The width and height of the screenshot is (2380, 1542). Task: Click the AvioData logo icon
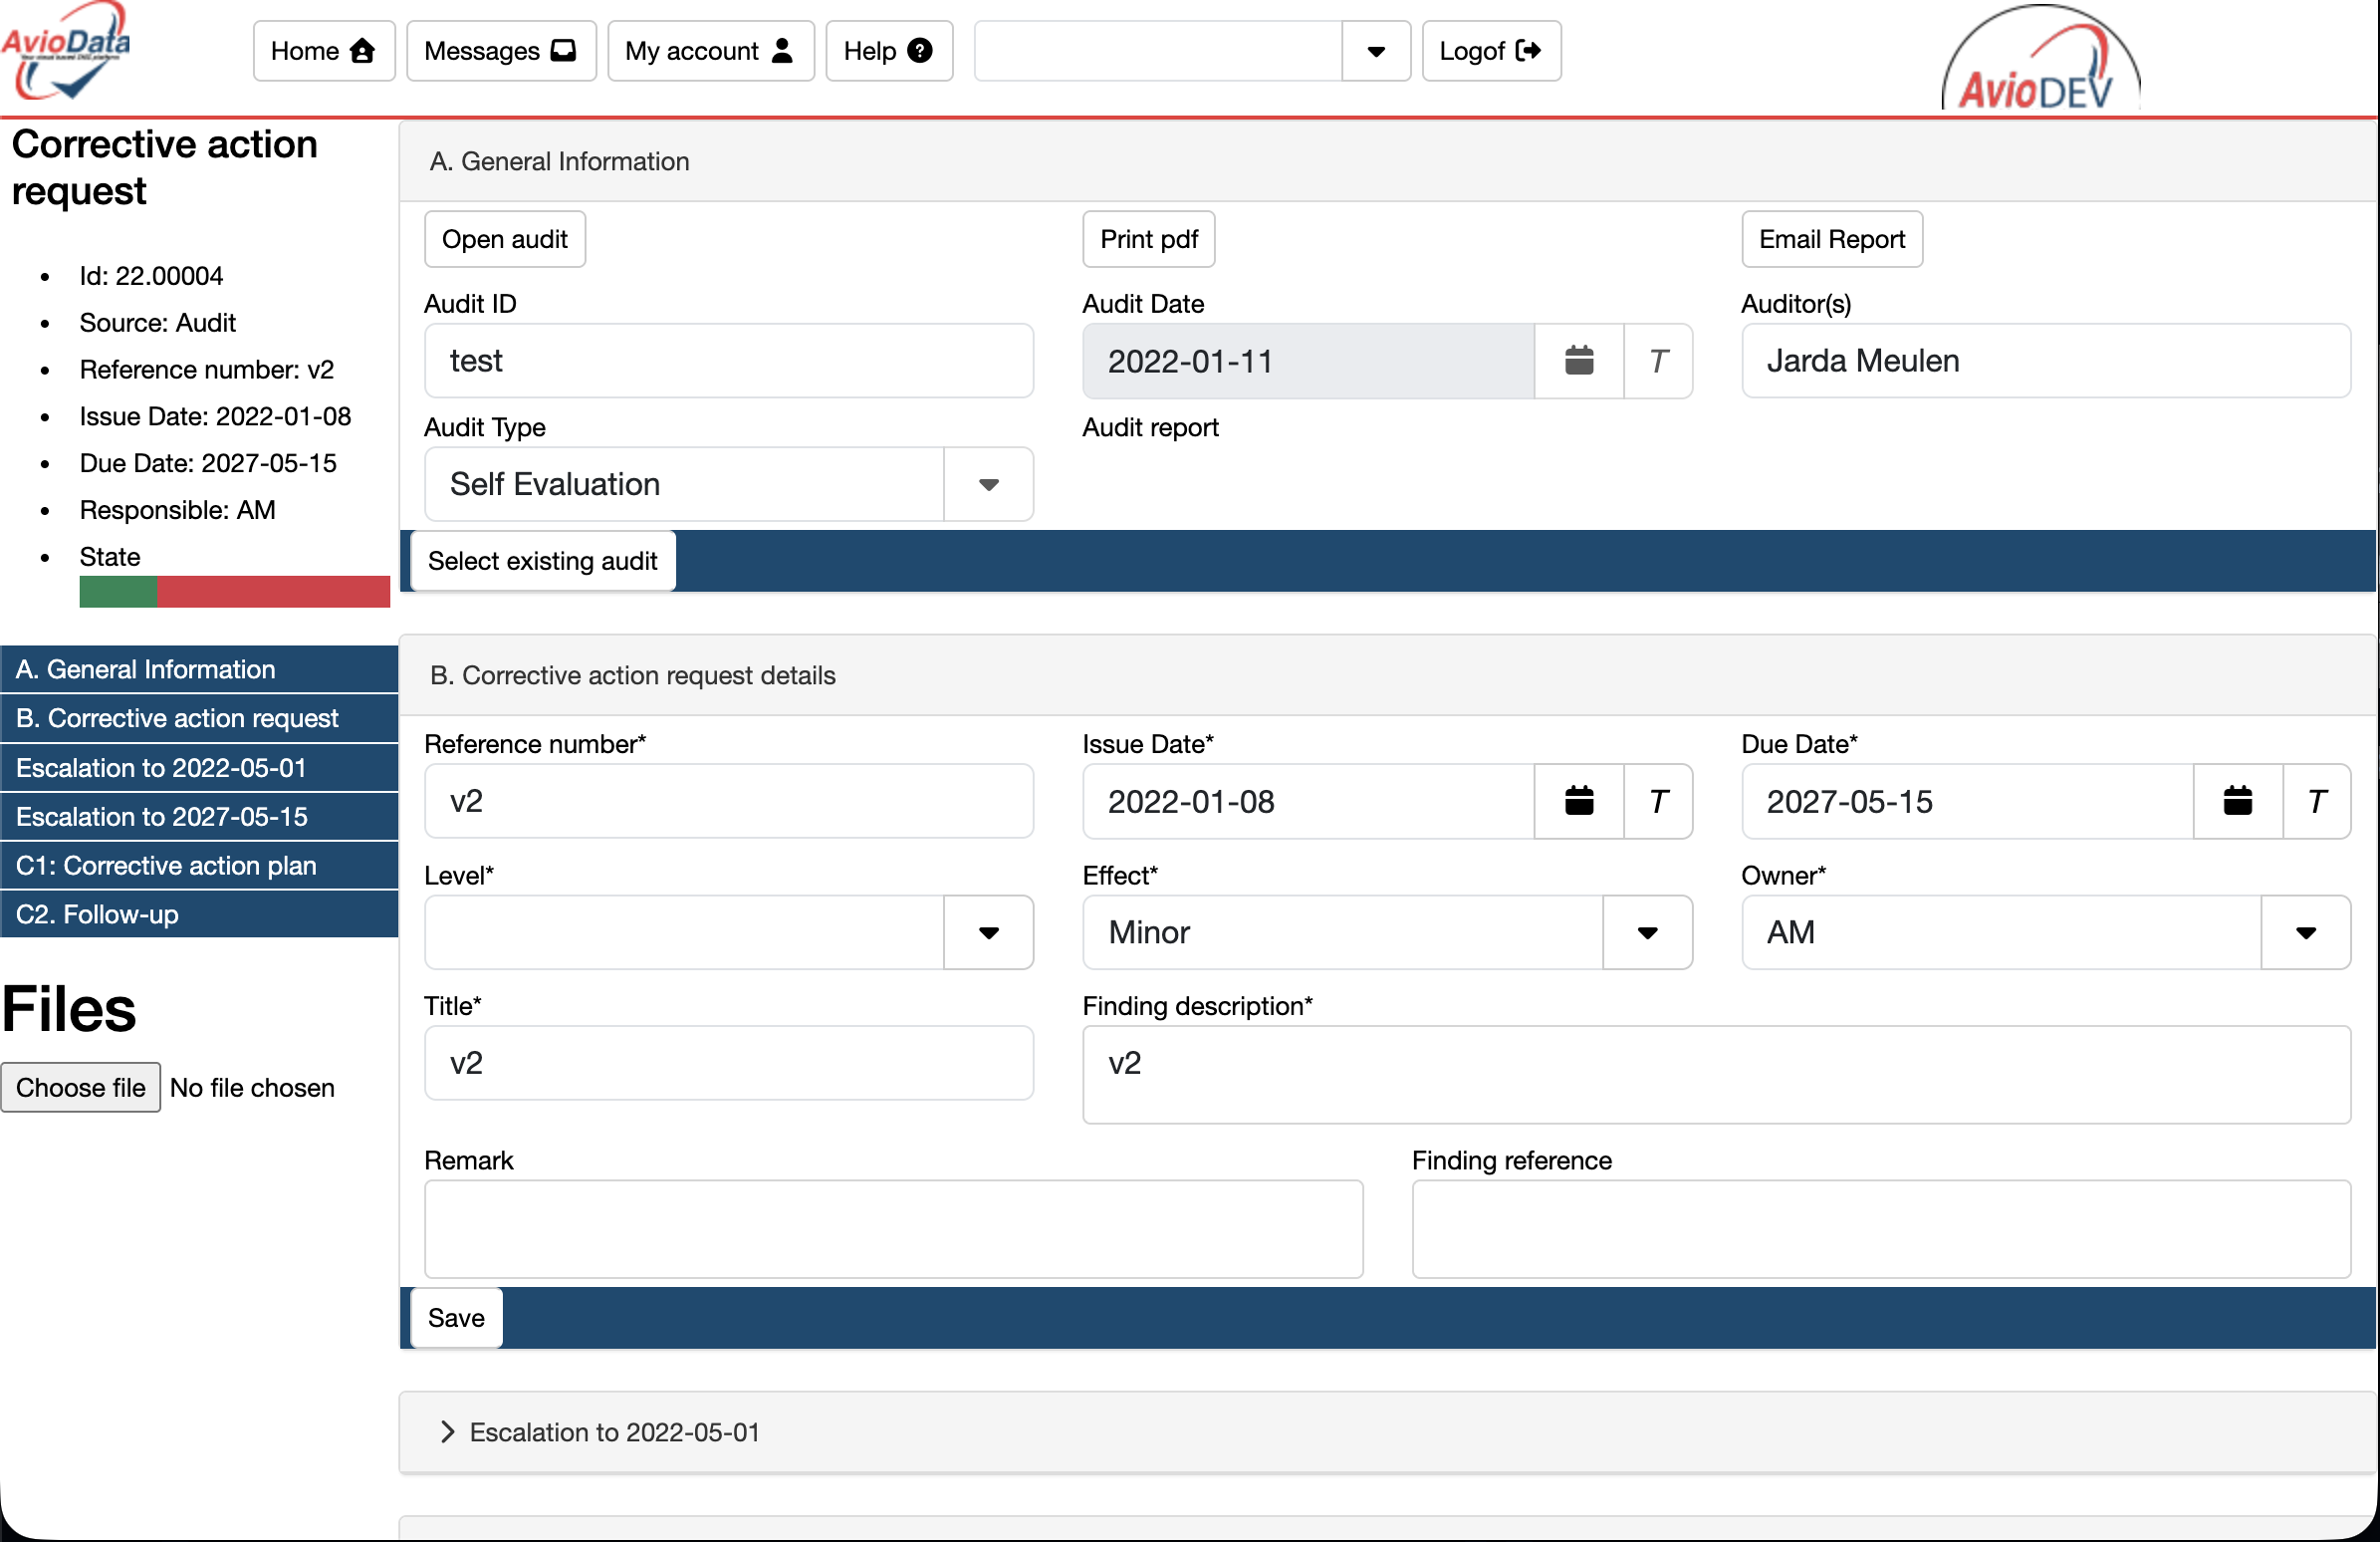(66, 52)
